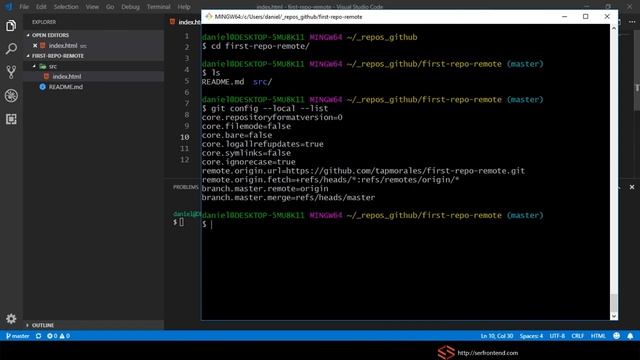This screenshot has width=640, height=360.
Task: Click the terminal window scroll-down arrow
Action: (613, 316)
